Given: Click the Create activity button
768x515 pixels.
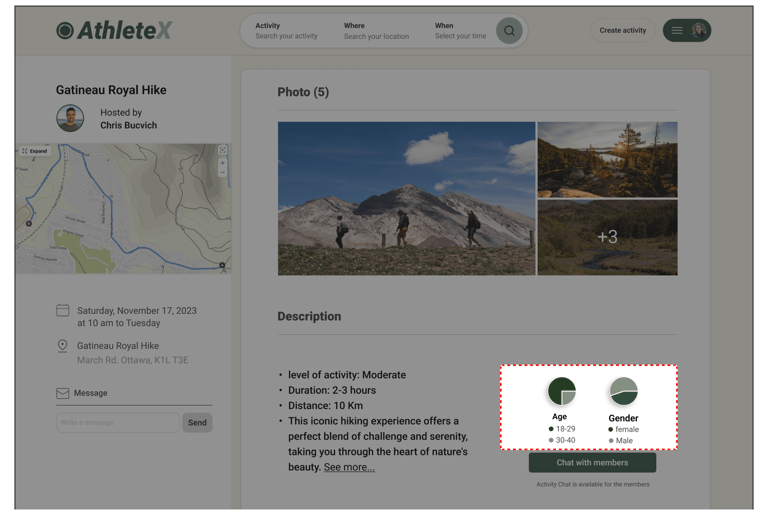Looking at the screenshot, I should (623, 30).
